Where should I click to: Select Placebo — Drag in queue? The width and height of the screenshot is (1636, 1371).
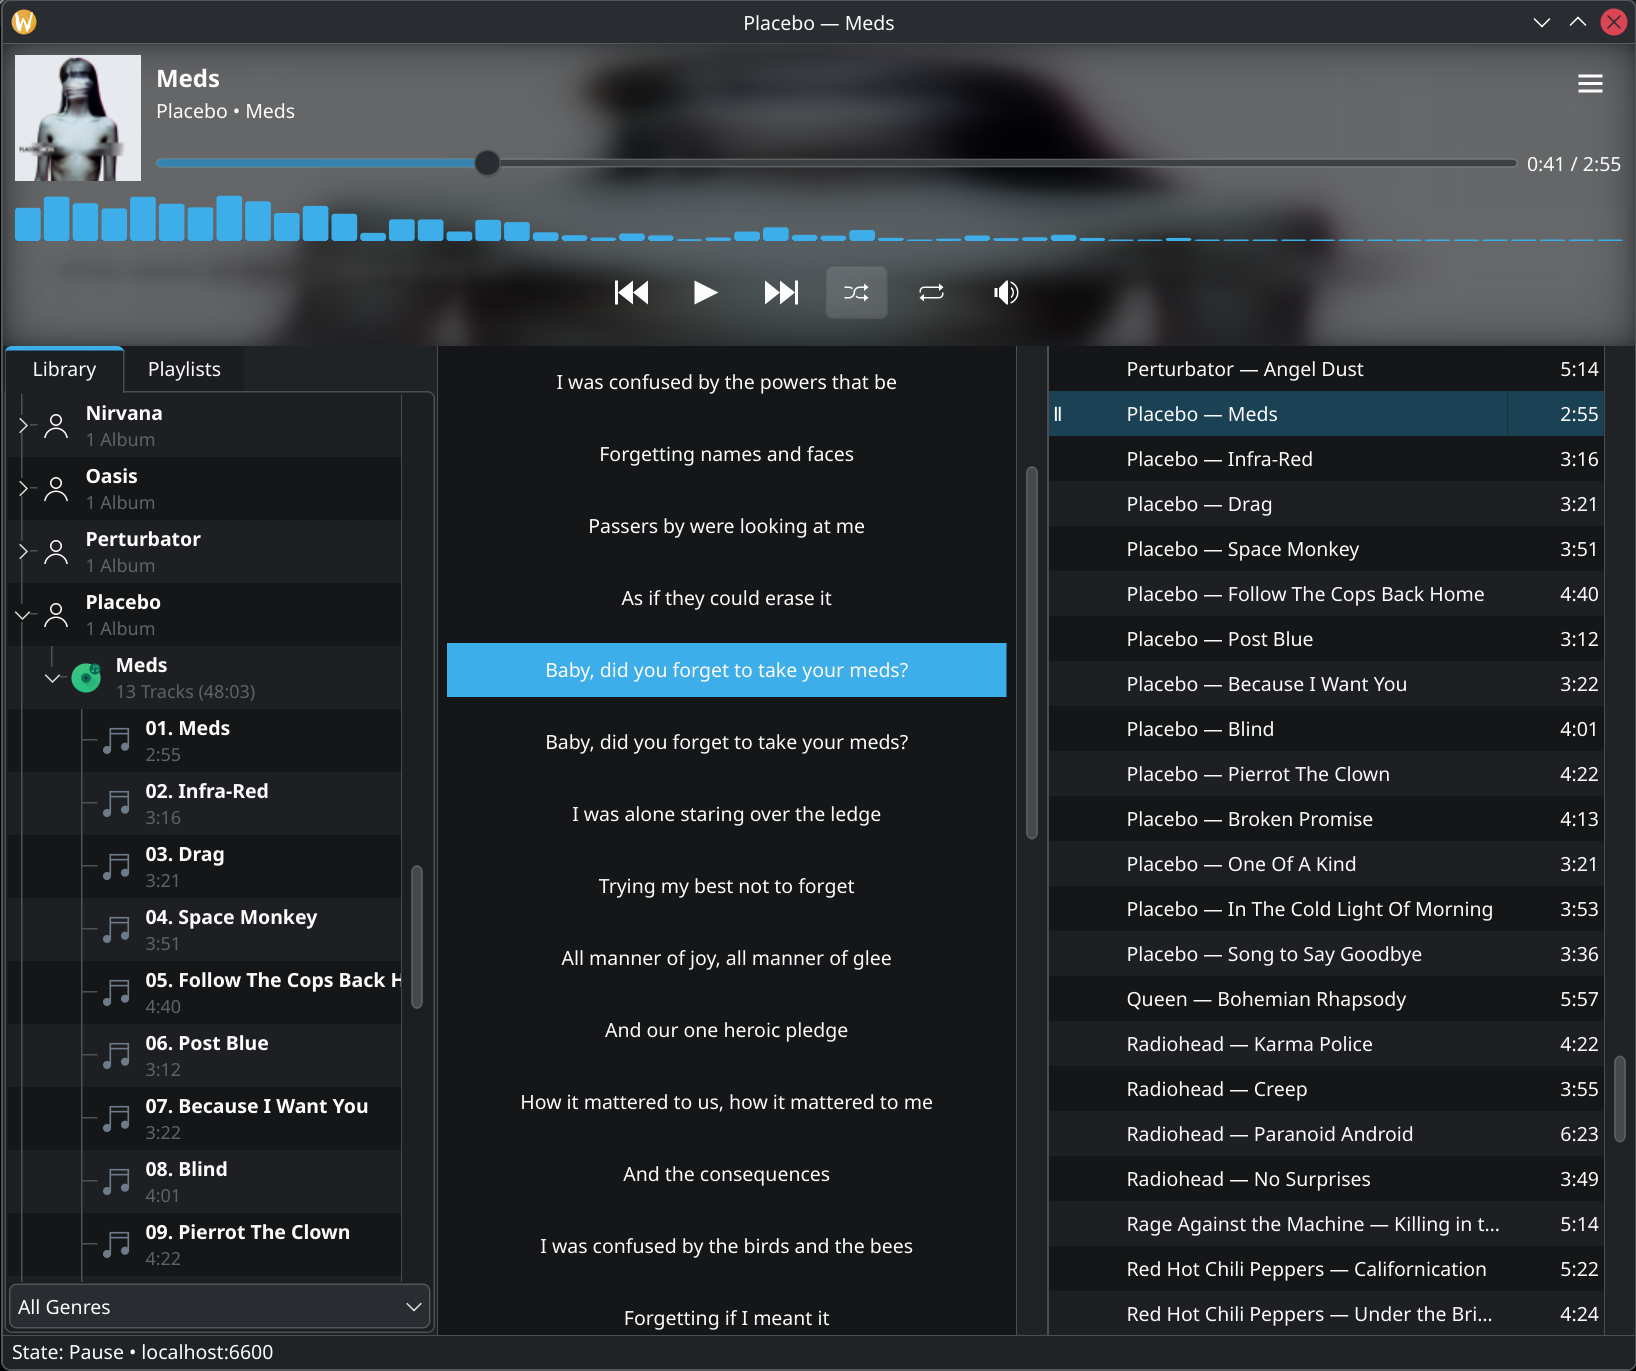pyautogui.click(x=1327, y=504)
